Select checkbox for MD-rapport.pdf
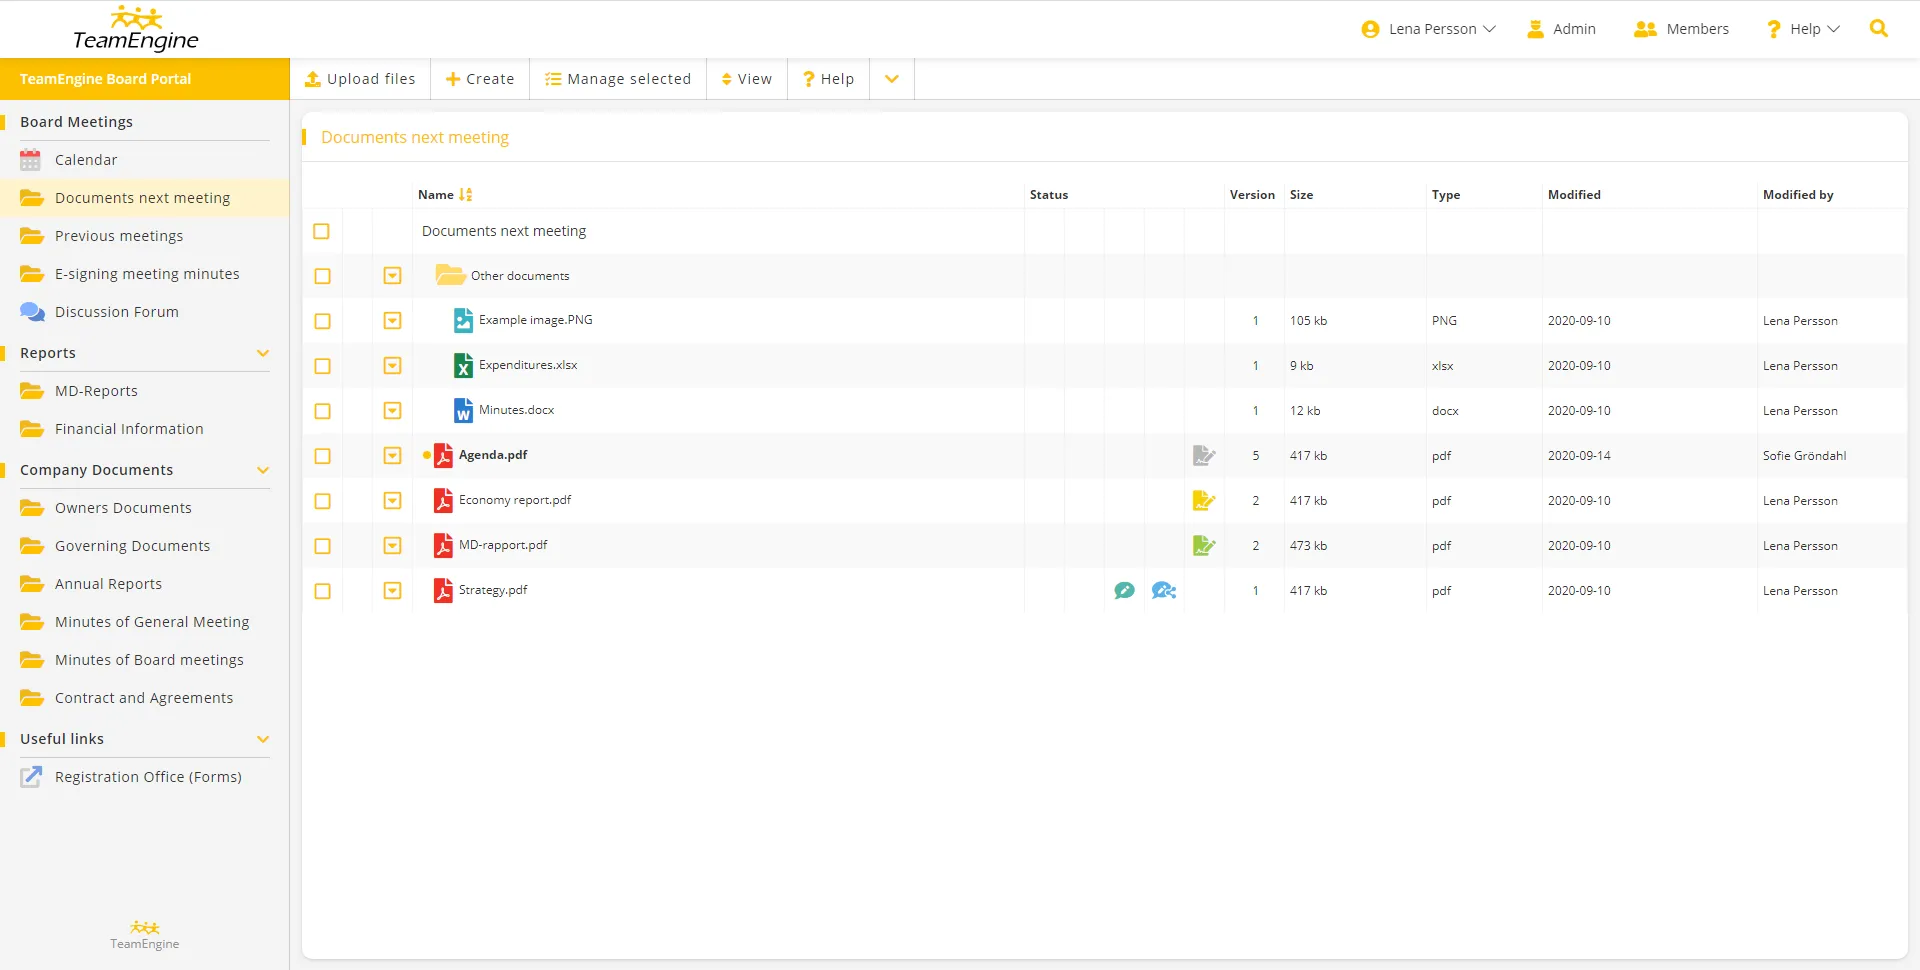1920x970 pixels. (x=322, y=546)
